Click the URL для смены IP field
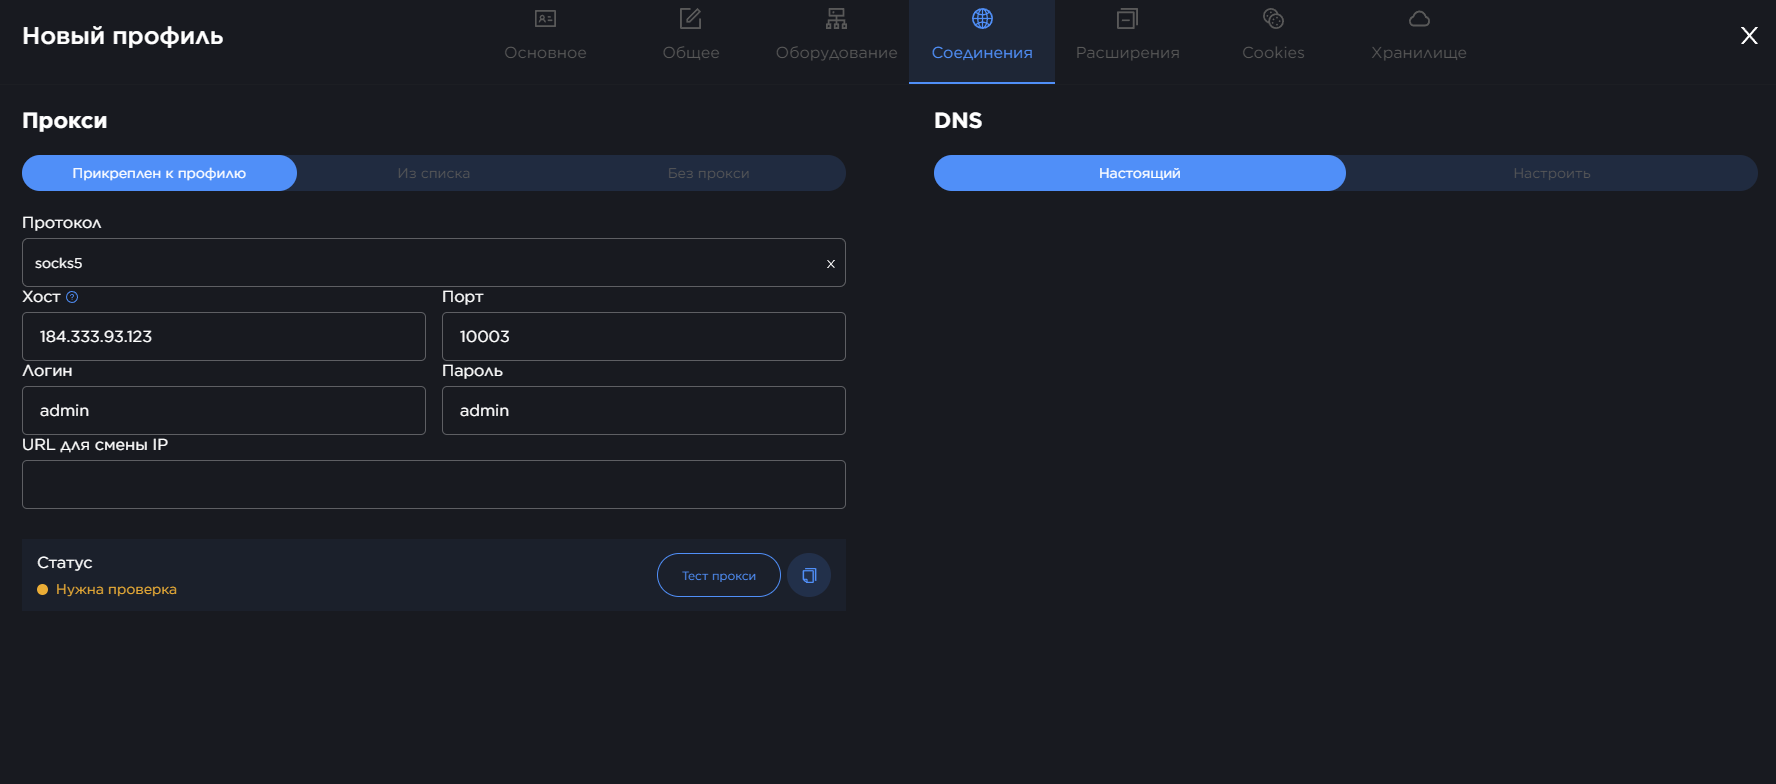 tap(433, 485)
